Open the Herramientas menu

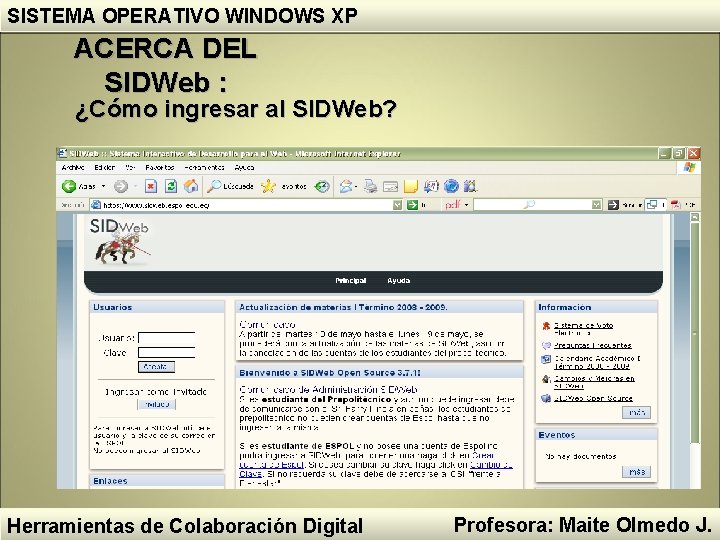click(204, 168)
